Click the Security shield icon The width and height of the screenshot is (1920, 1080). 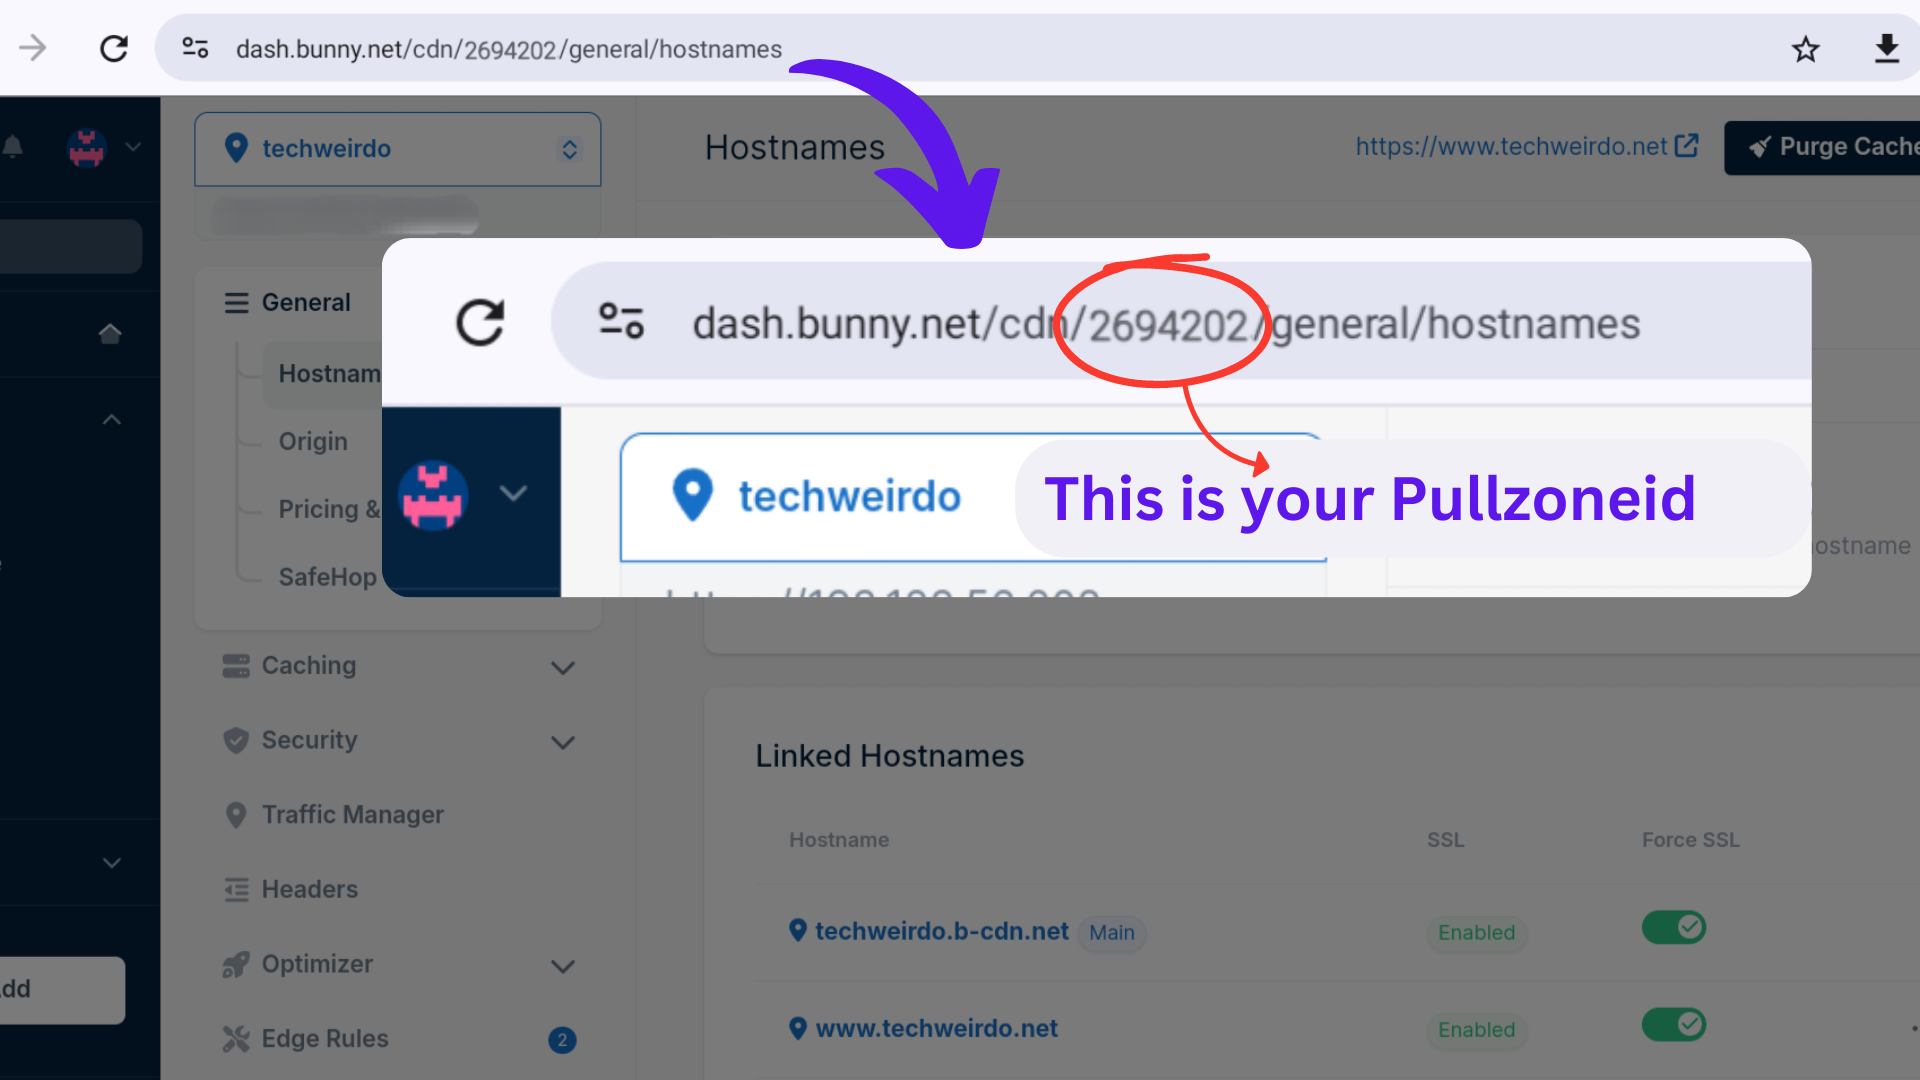(x=236, y=741)
